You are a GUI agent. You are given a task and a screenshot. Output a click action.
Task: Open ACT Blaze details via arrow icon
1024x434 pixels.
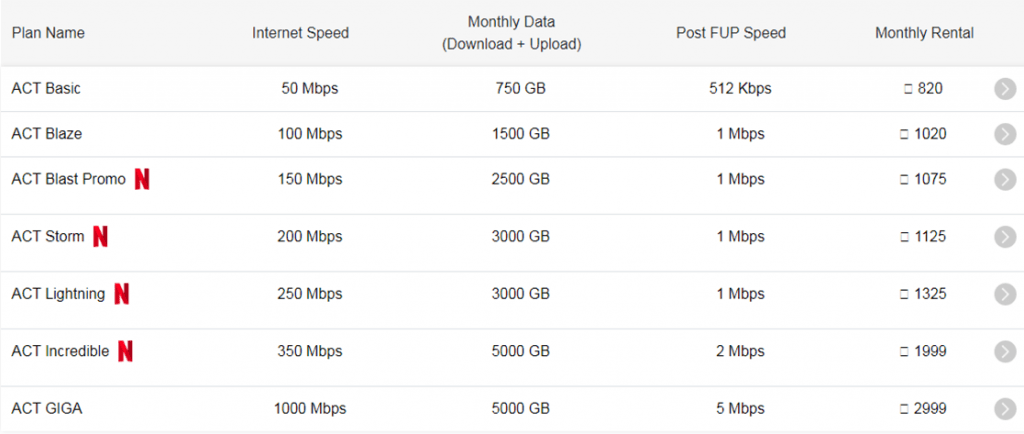pyautogui.click(x=1005, y=134)
